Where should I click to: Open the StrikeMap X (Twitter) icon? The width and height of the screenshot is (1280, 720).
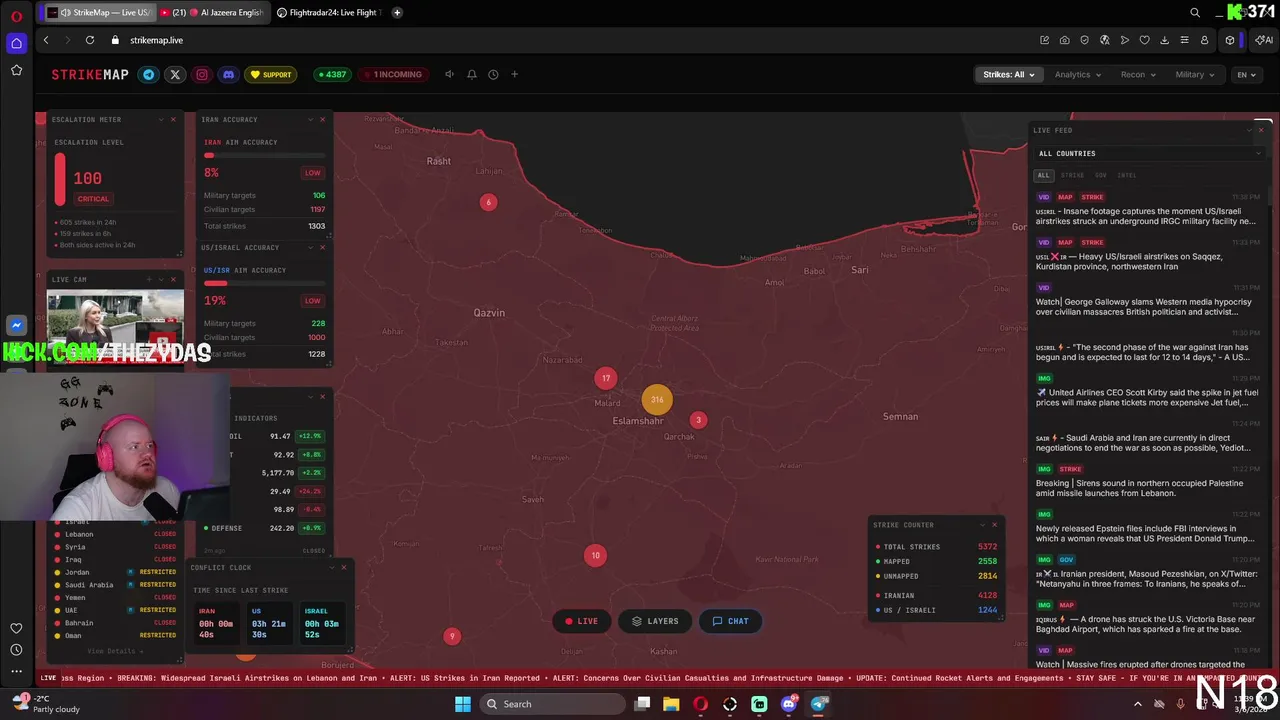click(175, 74)
